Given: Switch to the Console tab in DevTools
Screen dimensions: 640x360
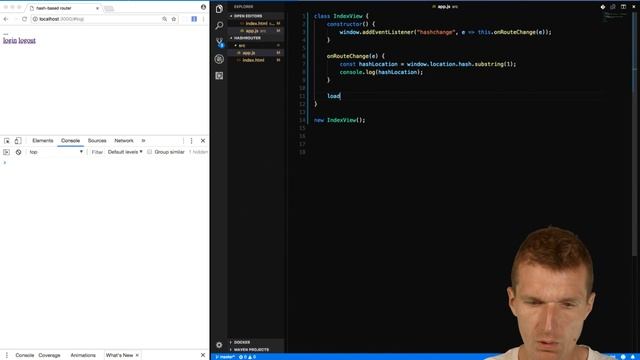Looking at the screenshot, I should [x=70, y=141].
